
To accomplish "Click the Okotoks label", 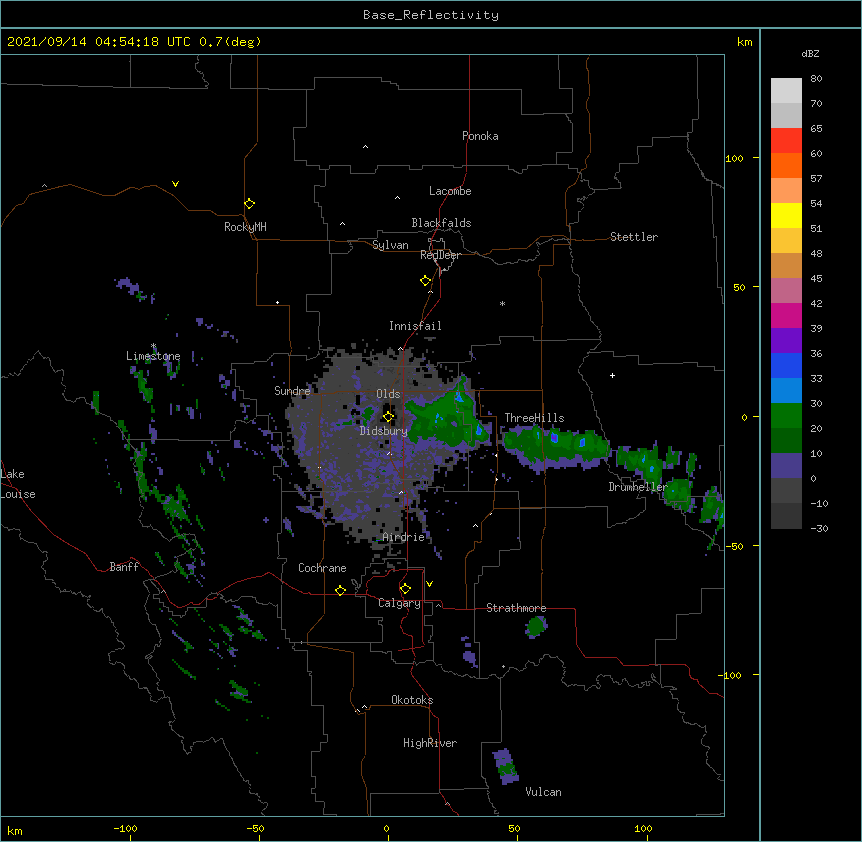I will pyautogui.click(x=412, y=700).
